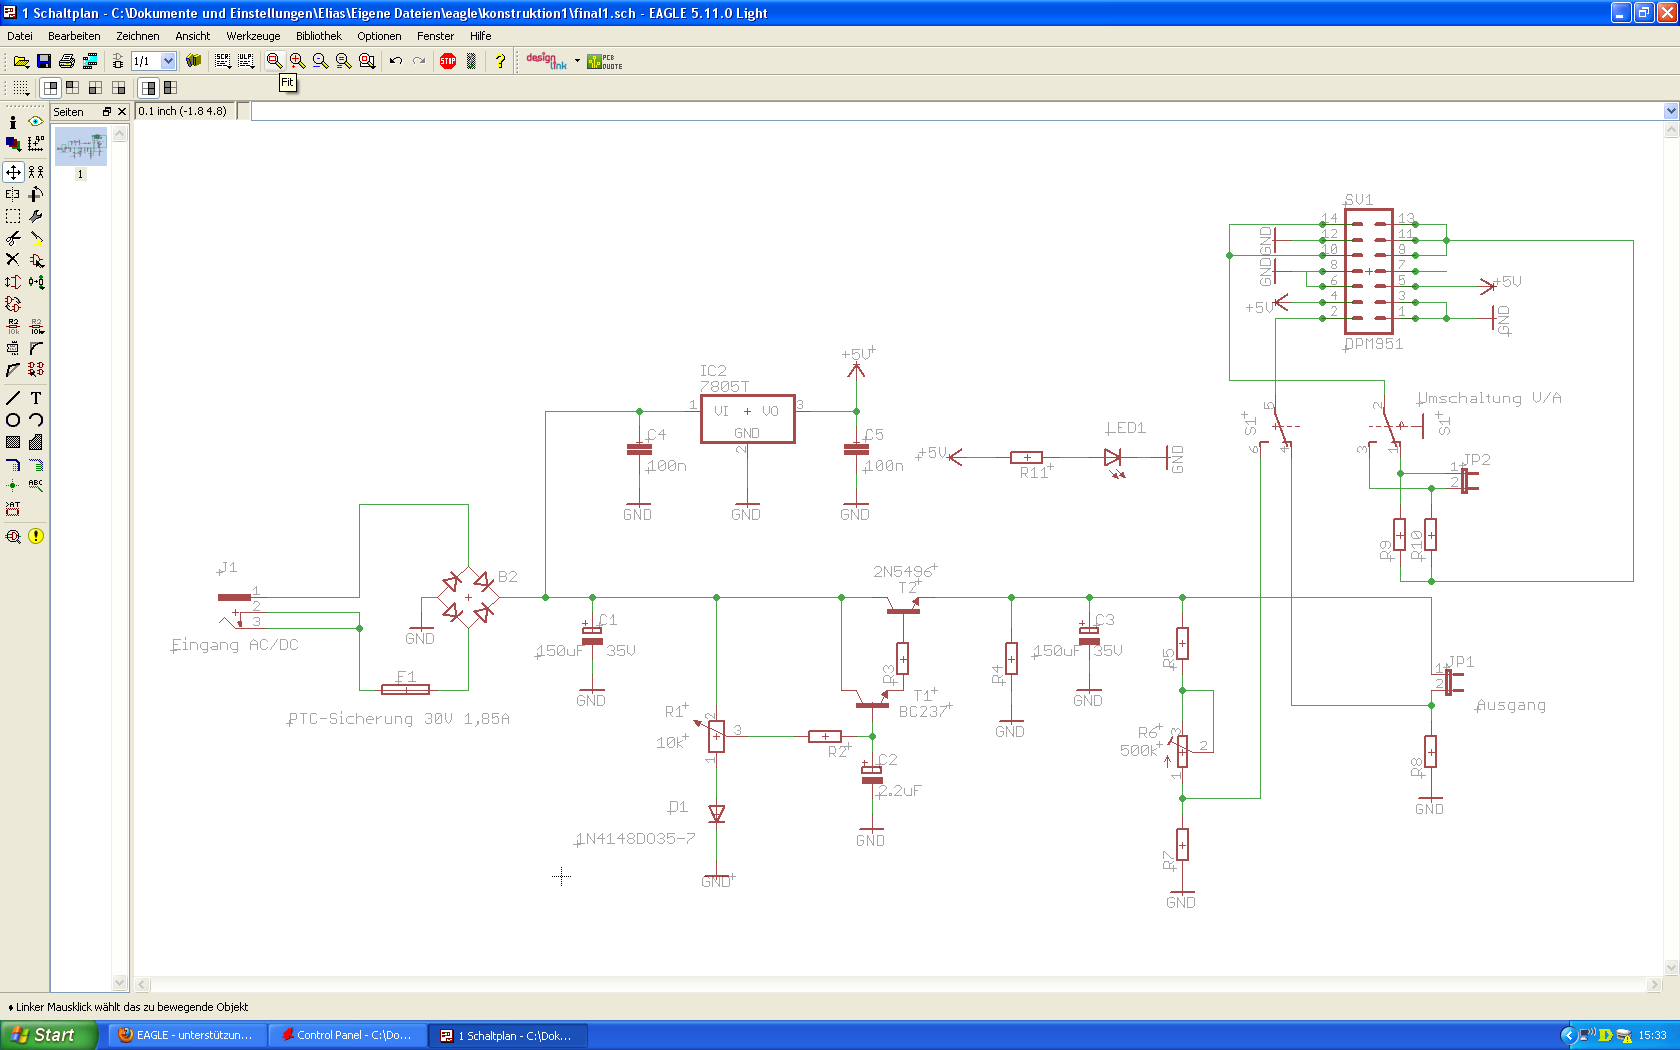Save the schematic with the floppy icon
This screenshot has width=1680, height=1050.
(44, 61)
